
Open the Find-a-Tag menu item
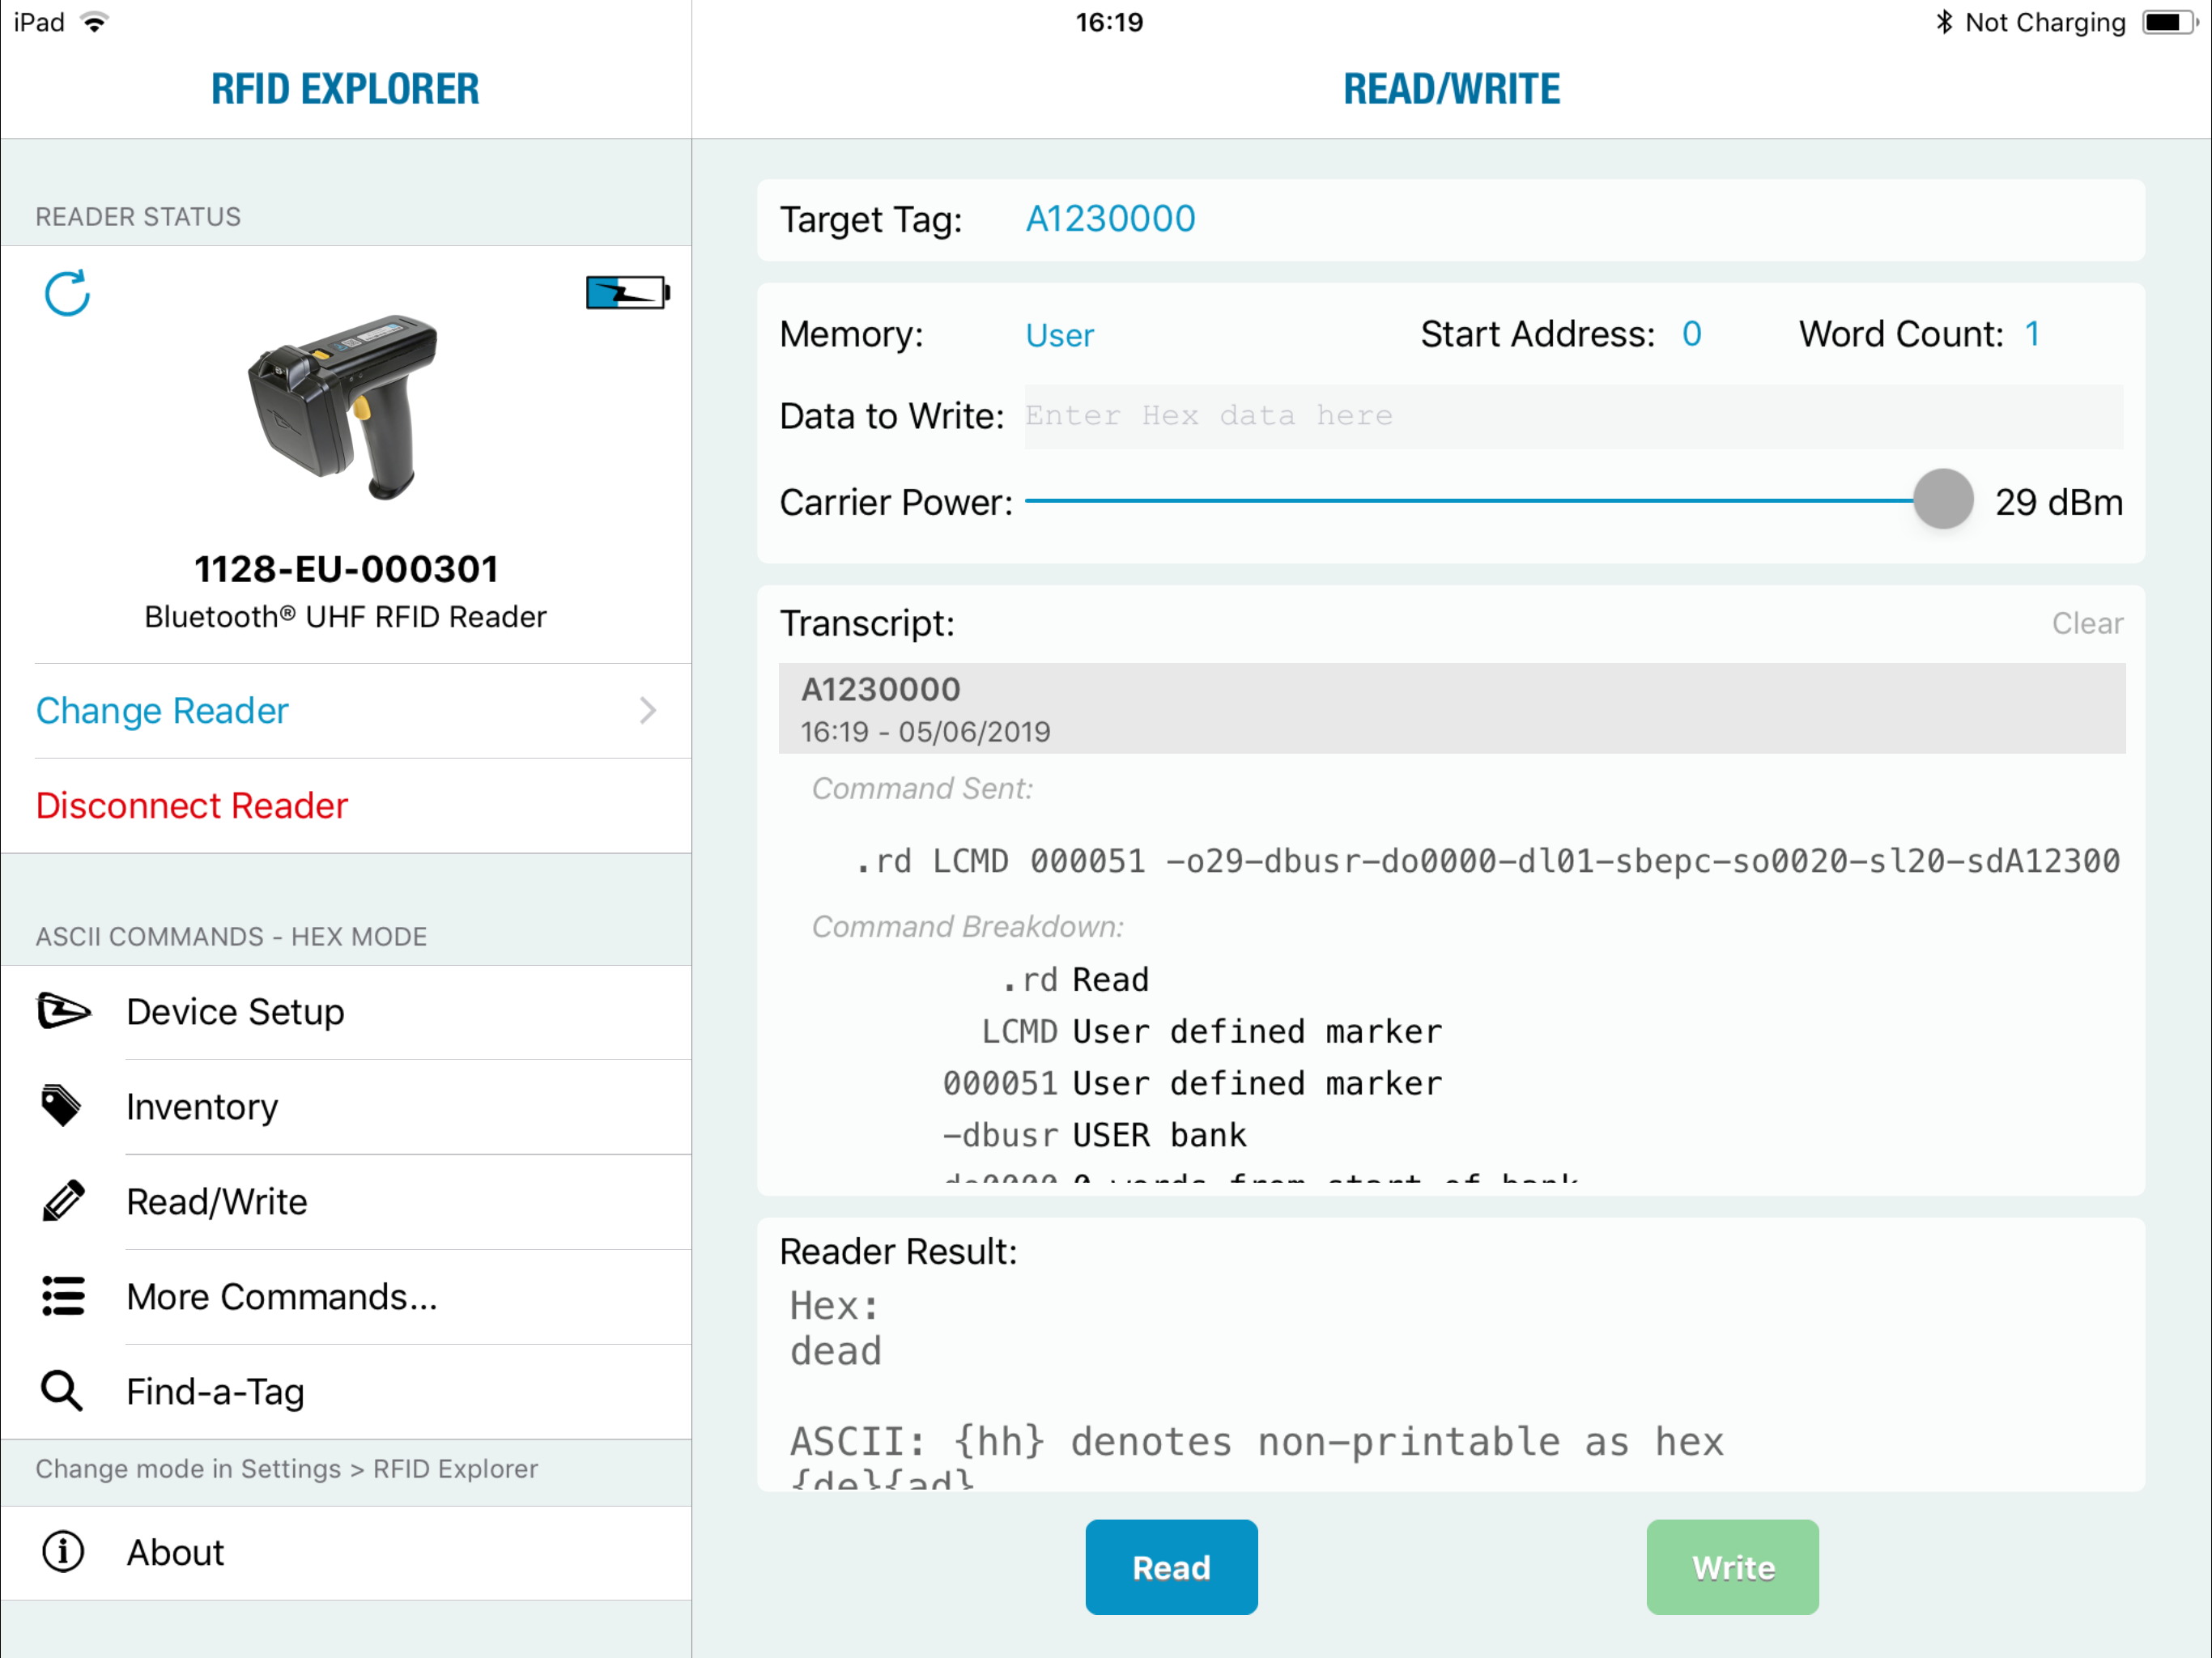point(346,1392)
